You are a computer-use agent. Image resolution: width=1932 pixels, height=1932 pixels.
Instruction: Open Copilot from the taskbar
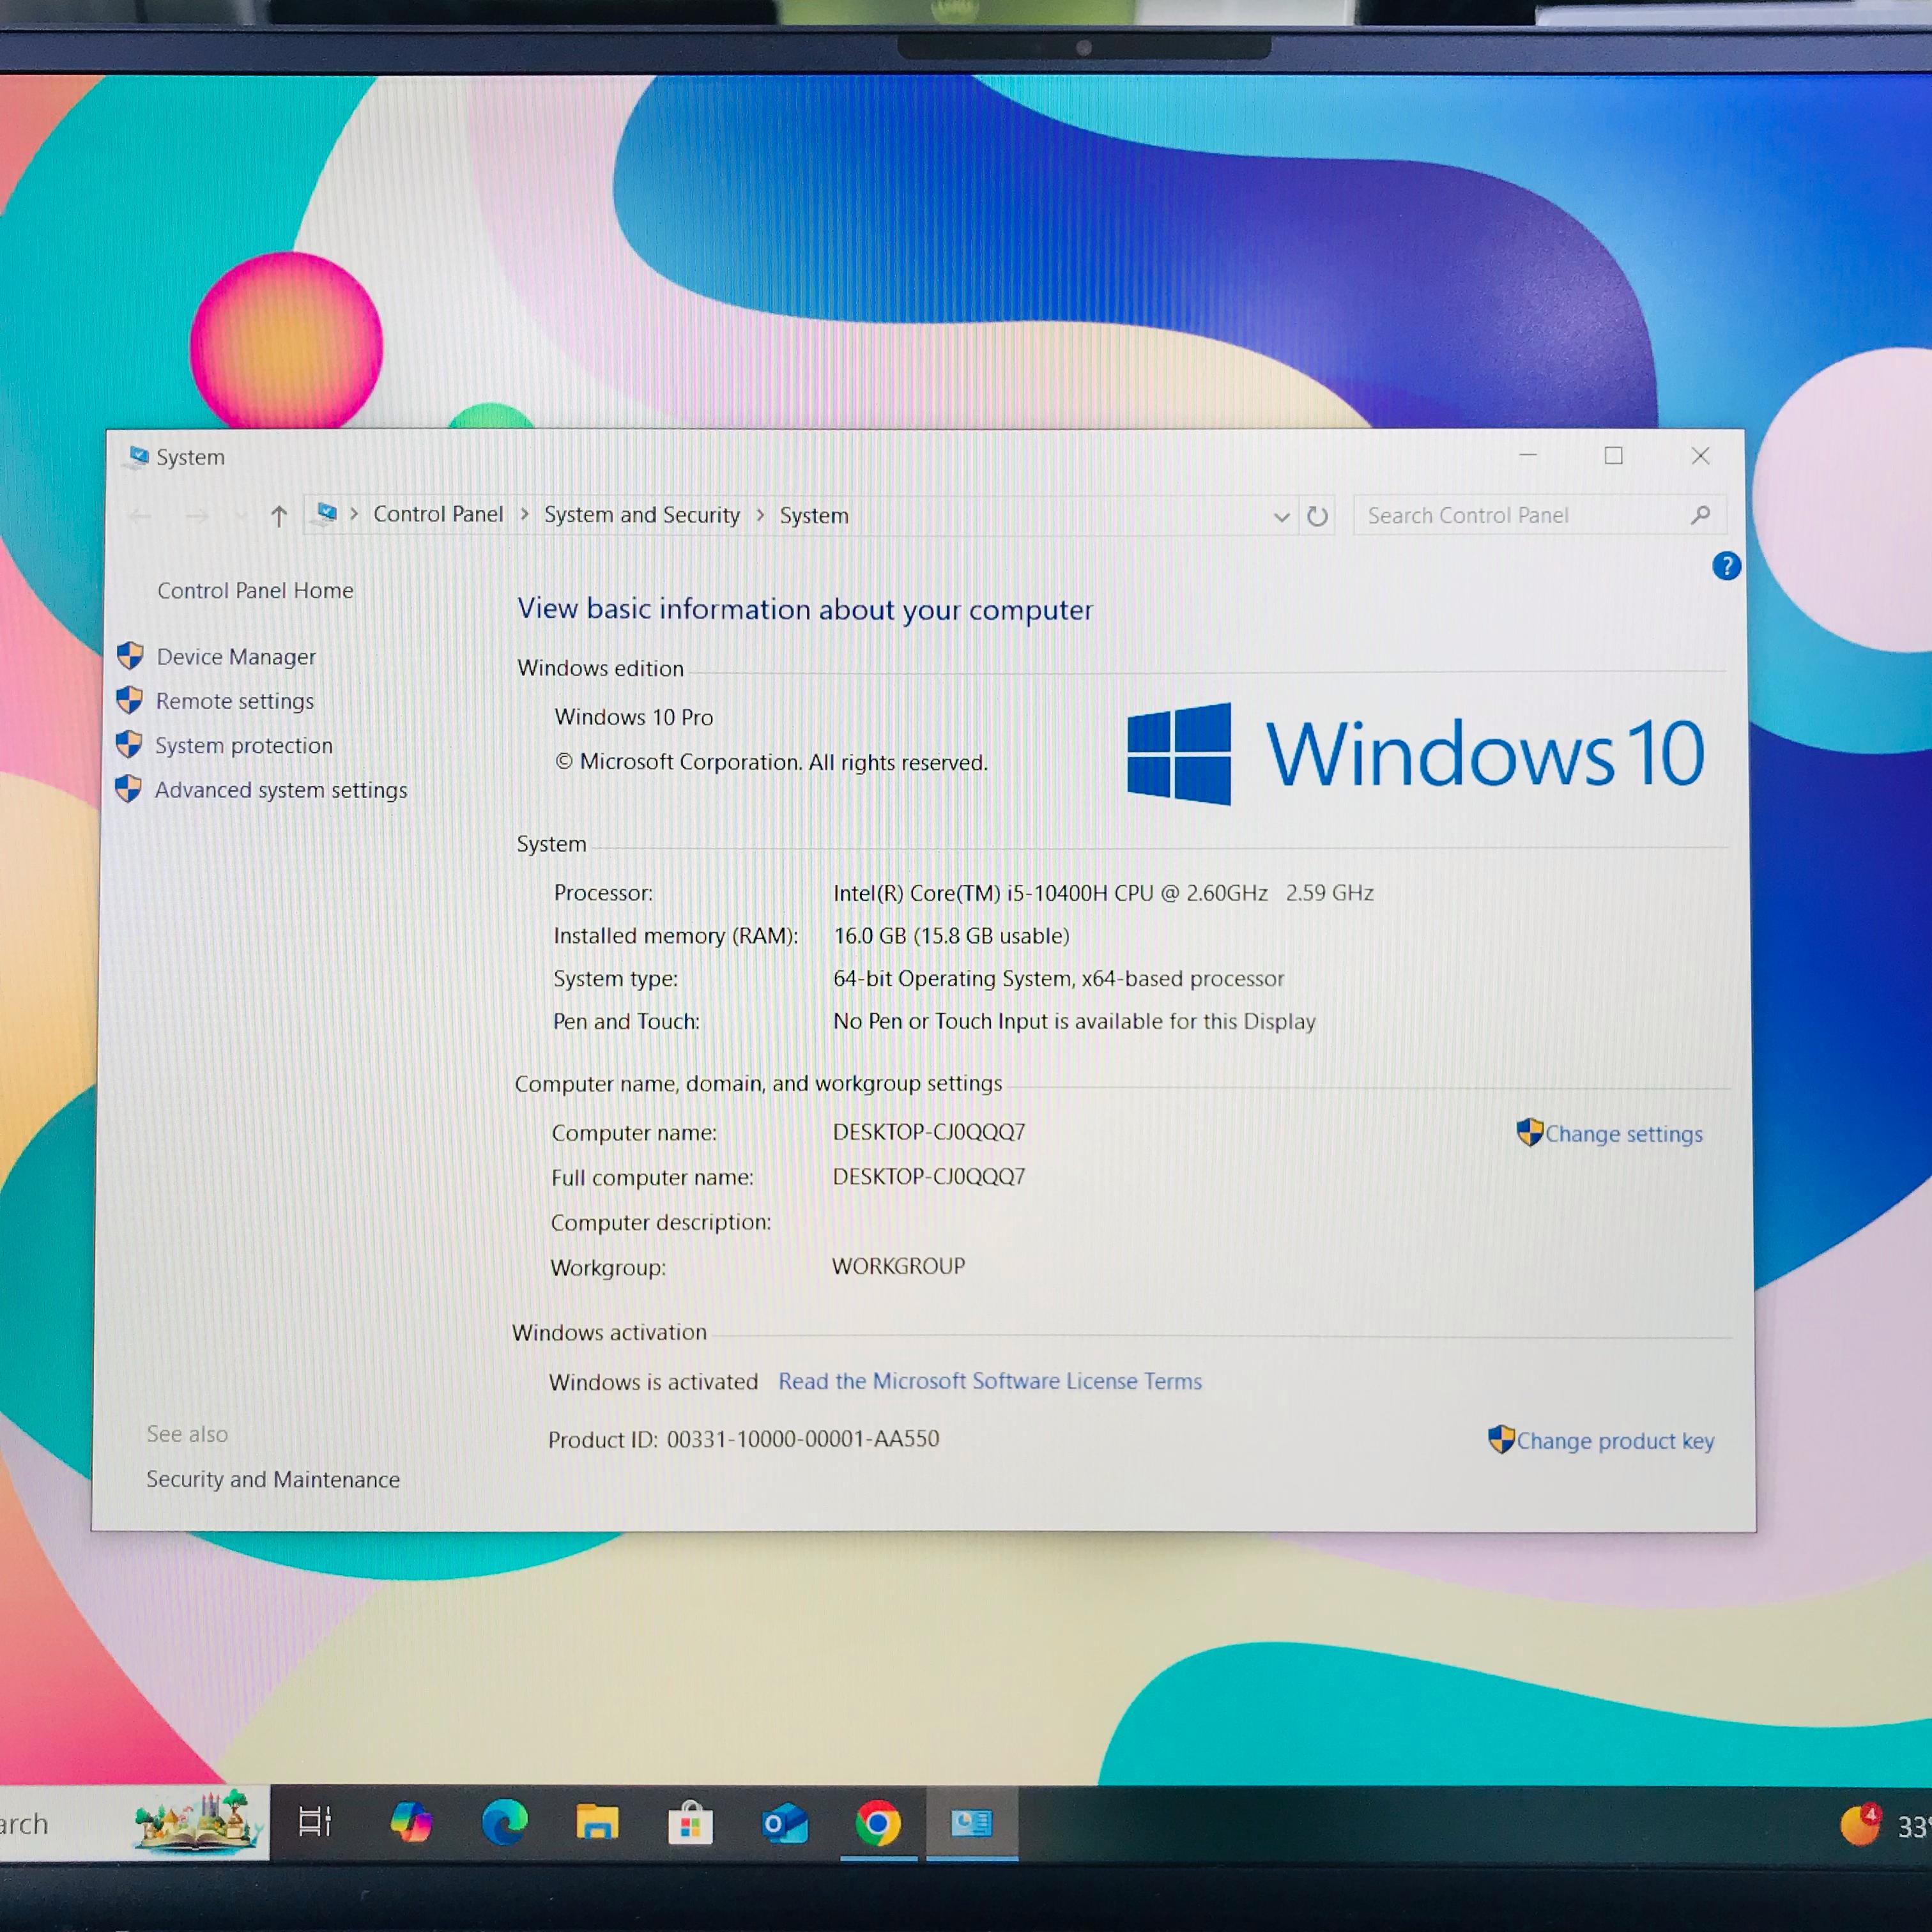(x=411, y=1822)
